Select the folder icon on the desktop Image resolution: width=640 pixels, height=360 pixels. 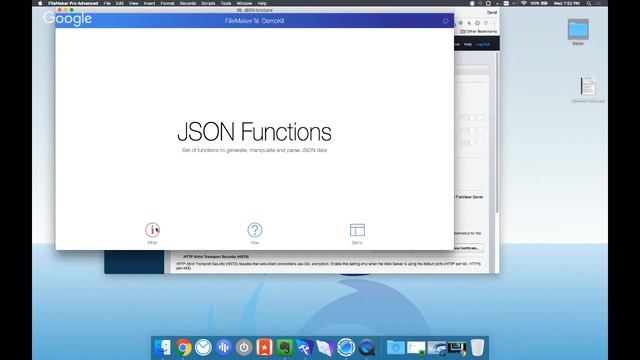point(578,29)
